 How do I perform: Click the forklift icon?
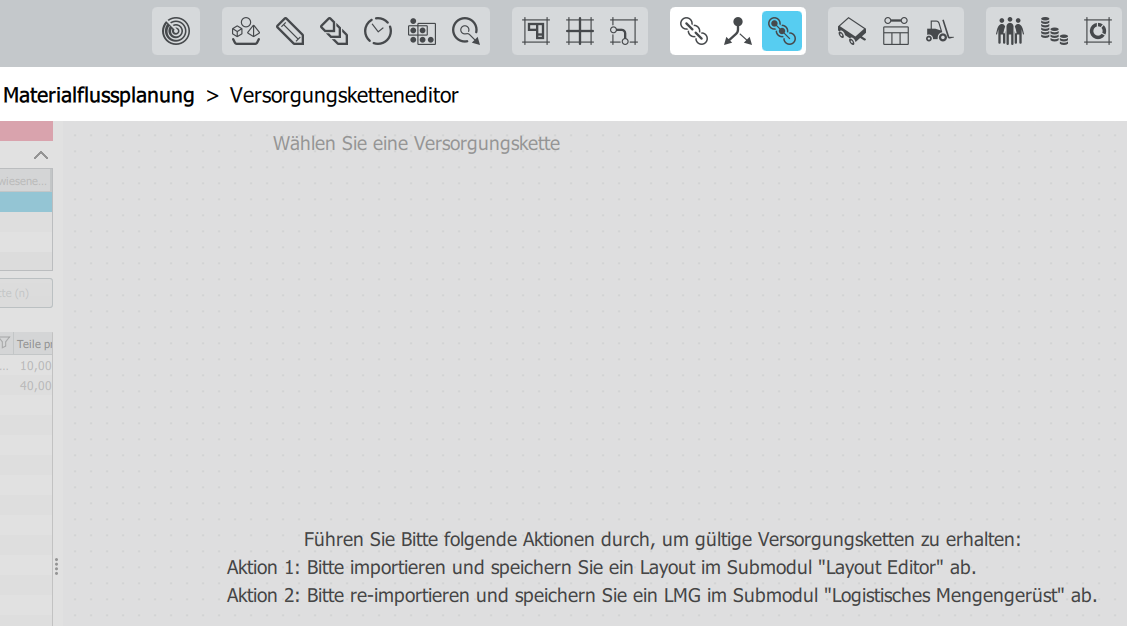click(940, 32)
